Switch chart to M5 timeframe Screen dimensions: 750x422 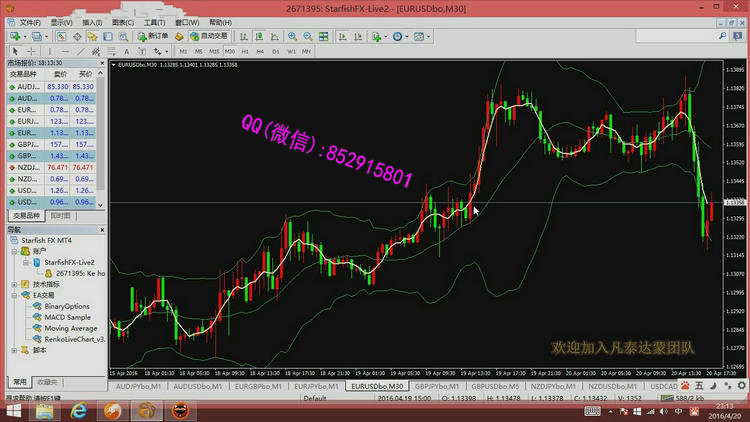198,51
